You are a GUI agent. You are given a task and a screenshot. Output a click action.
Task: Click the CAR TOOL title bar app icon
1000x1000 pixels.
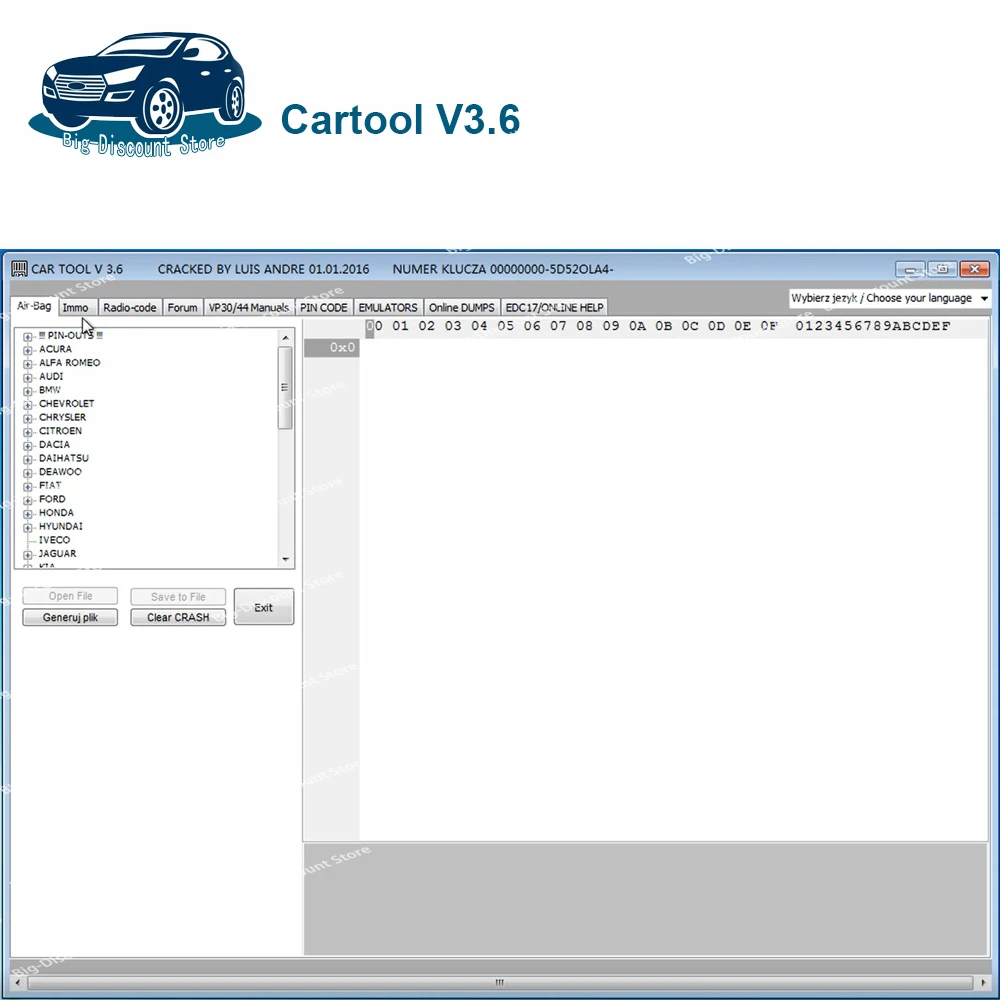[x=19, y=268]
